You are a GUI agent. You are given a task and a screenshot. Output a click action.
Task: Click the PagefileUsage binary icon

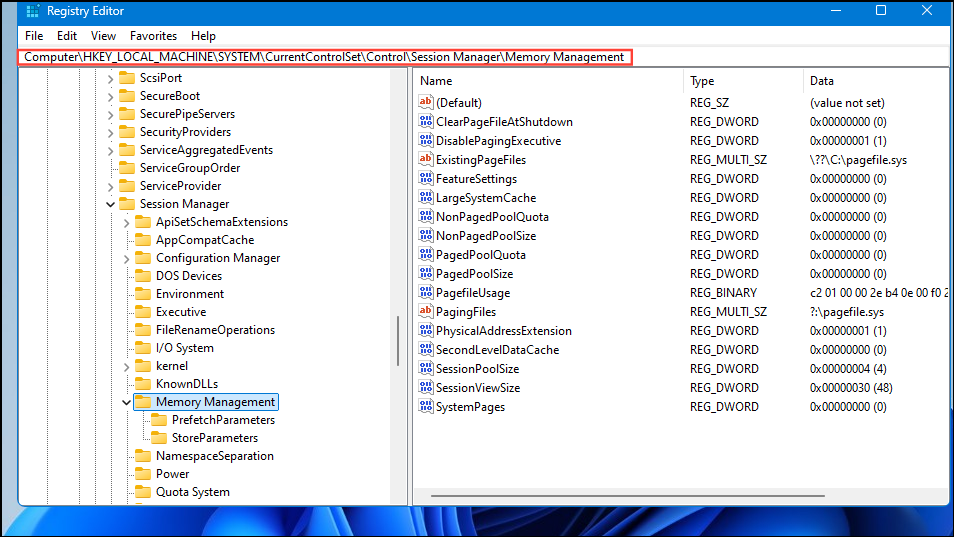coord(425,292)
